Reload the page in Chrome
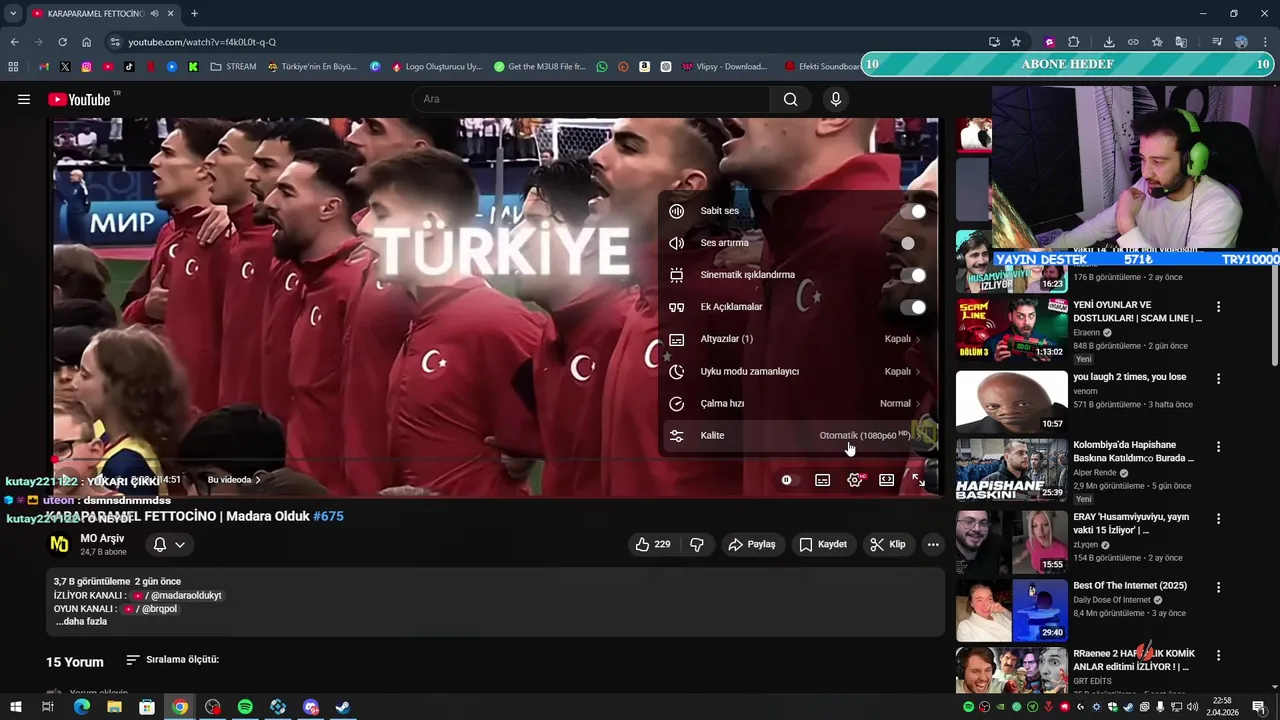This screenshot has width=1280, height=720. tap(62, 42)
